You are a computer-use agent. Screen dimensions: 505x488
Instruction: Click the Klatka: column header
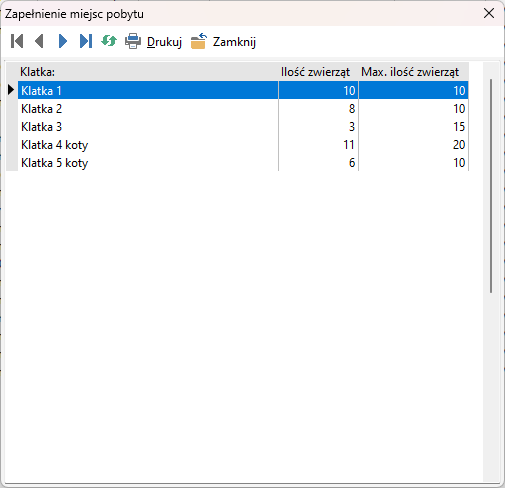click(148, 72)
